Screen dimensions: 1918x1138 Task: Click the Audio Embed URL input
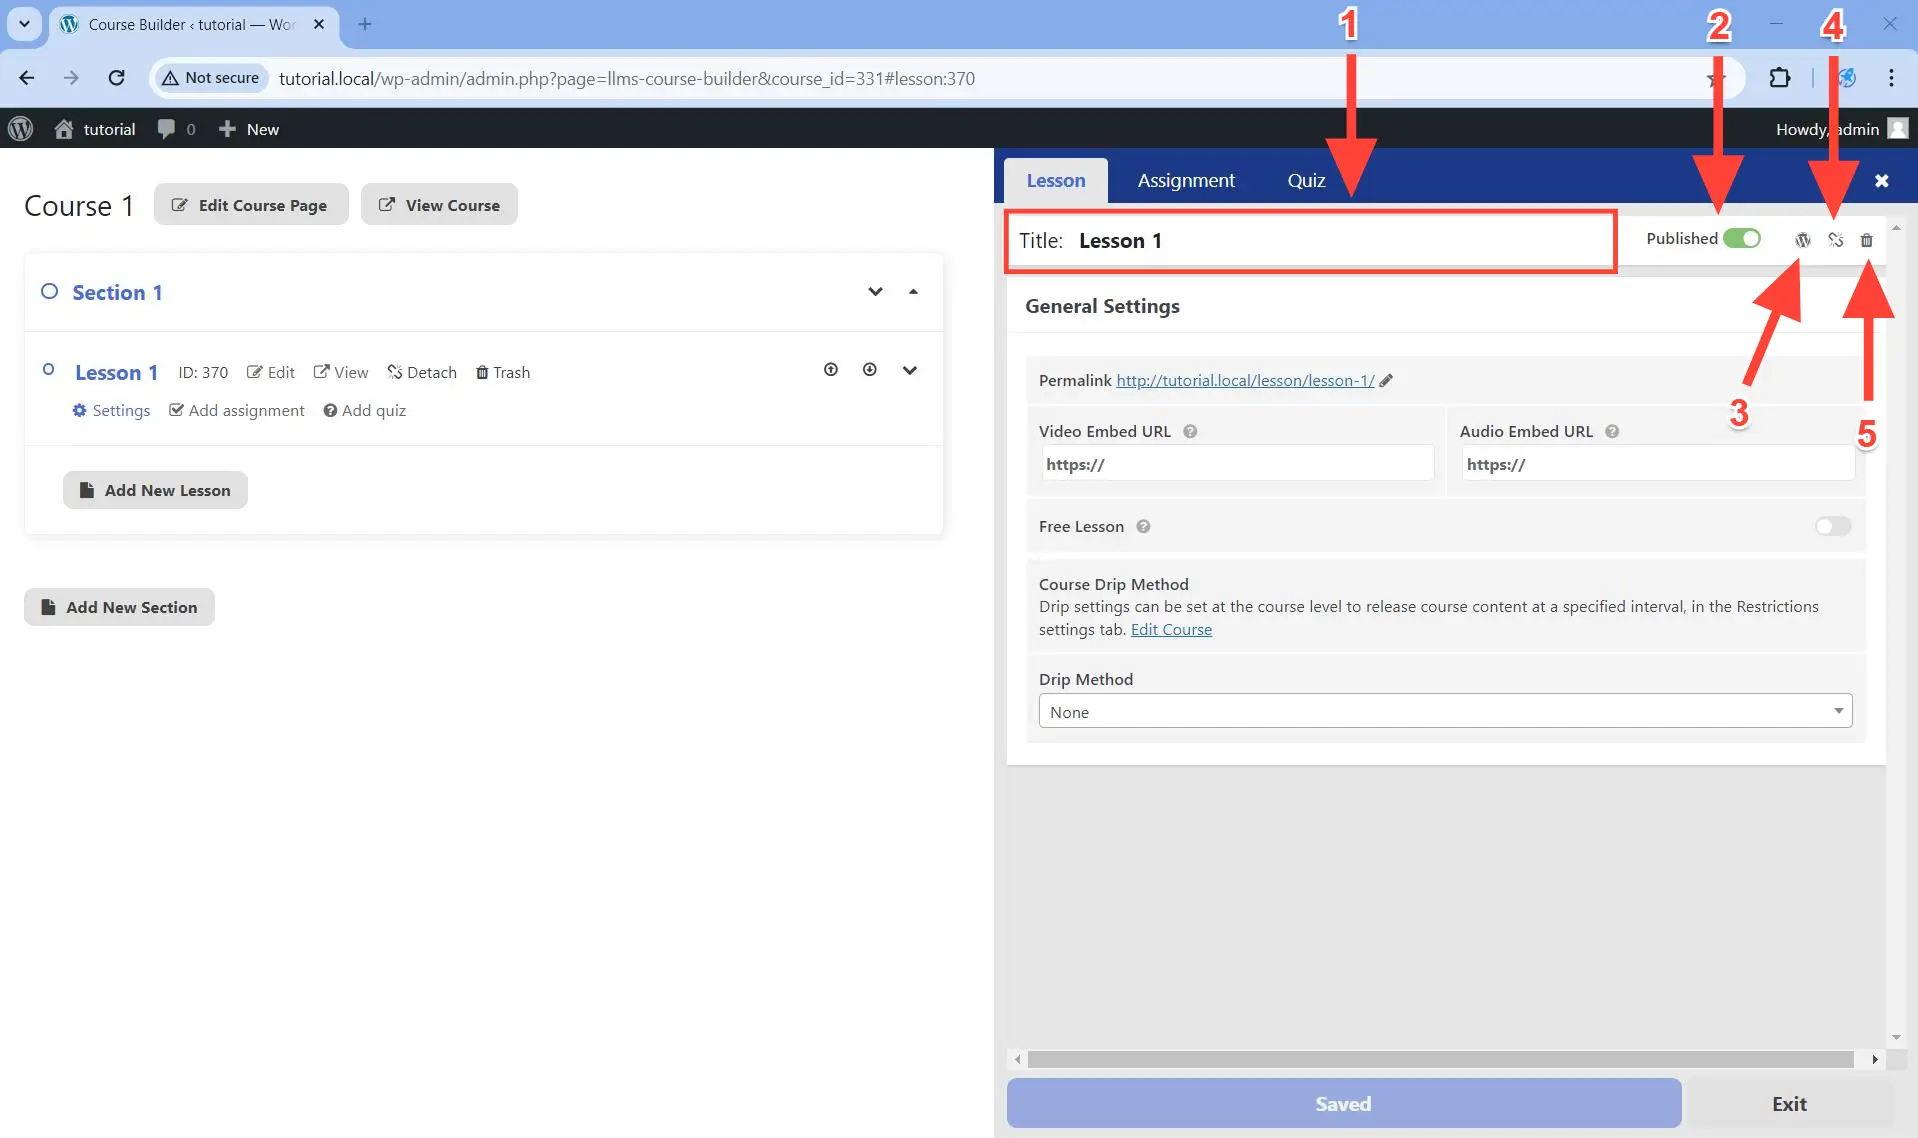pyautogui.click(x=1657, y=464)
